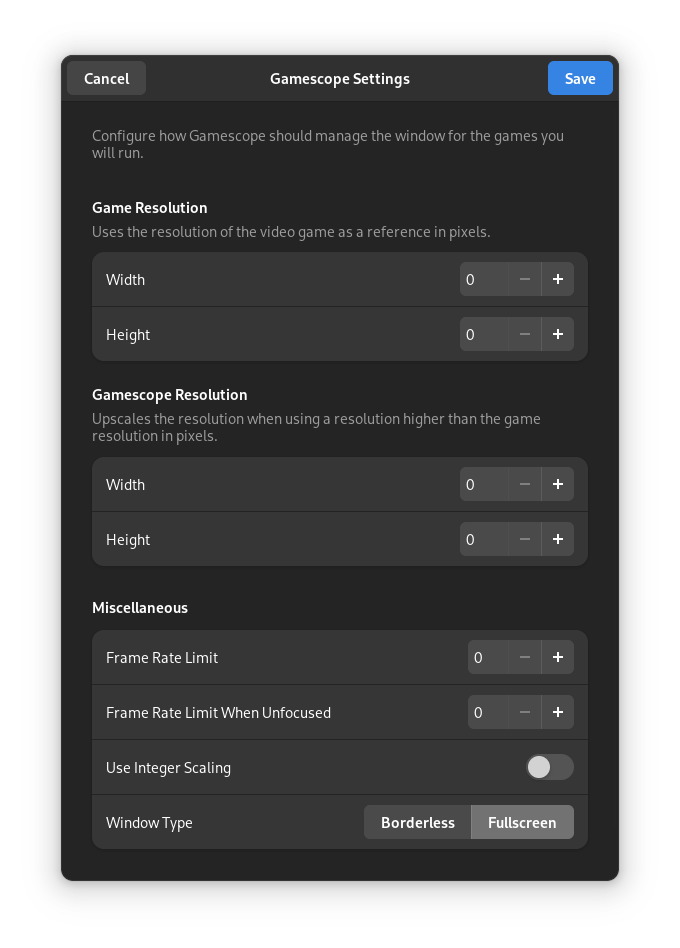Decrease Gamescope Resolution Width value

525,485
